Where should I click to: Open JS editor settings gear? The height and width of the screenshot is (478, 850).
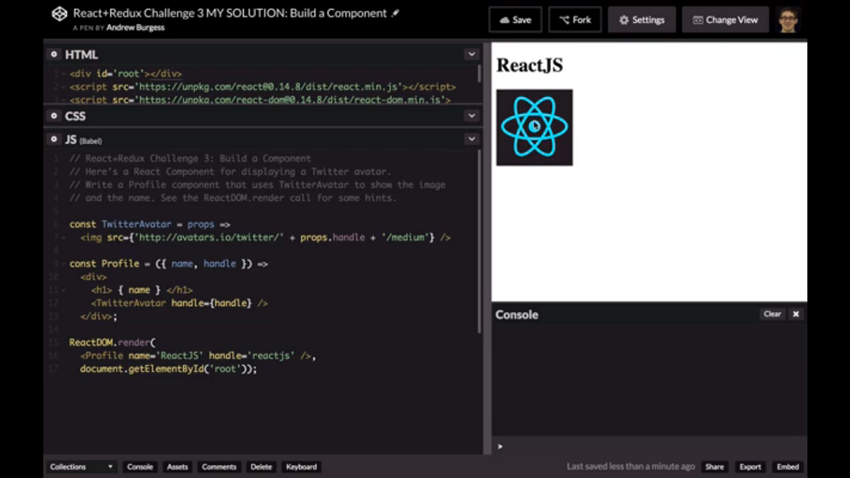point(54,139)
